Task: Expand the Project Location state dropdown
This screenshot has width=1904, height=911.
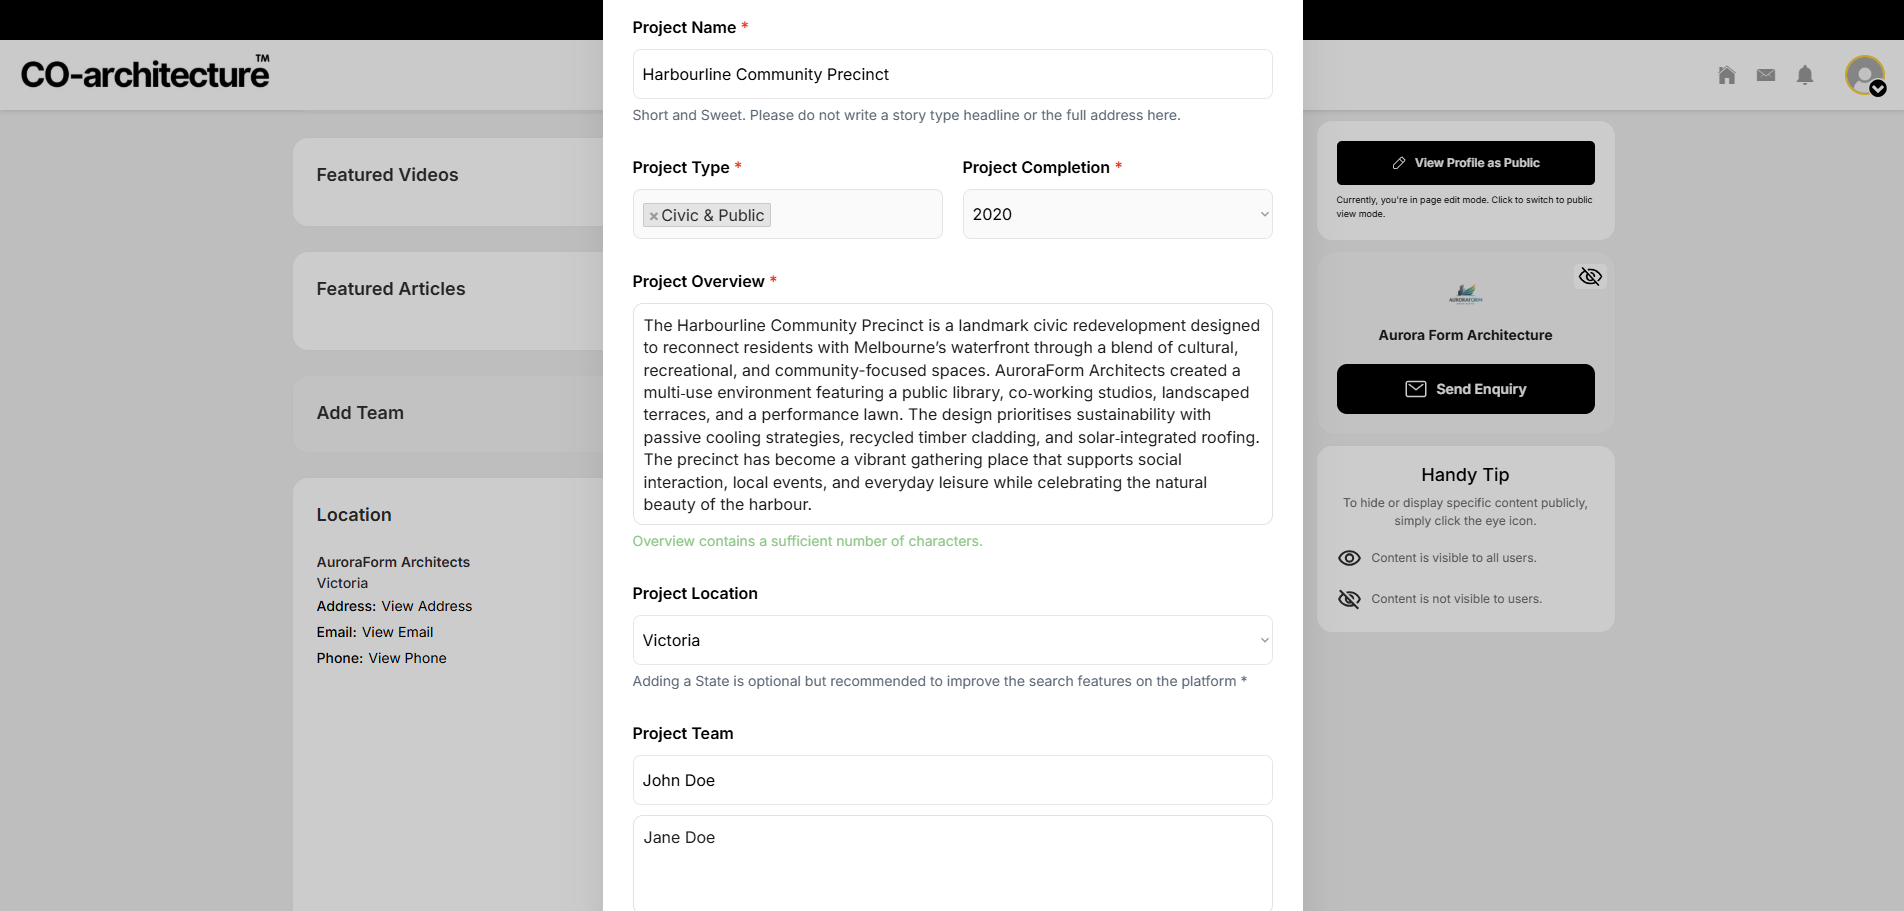Action: coord(952,640)
